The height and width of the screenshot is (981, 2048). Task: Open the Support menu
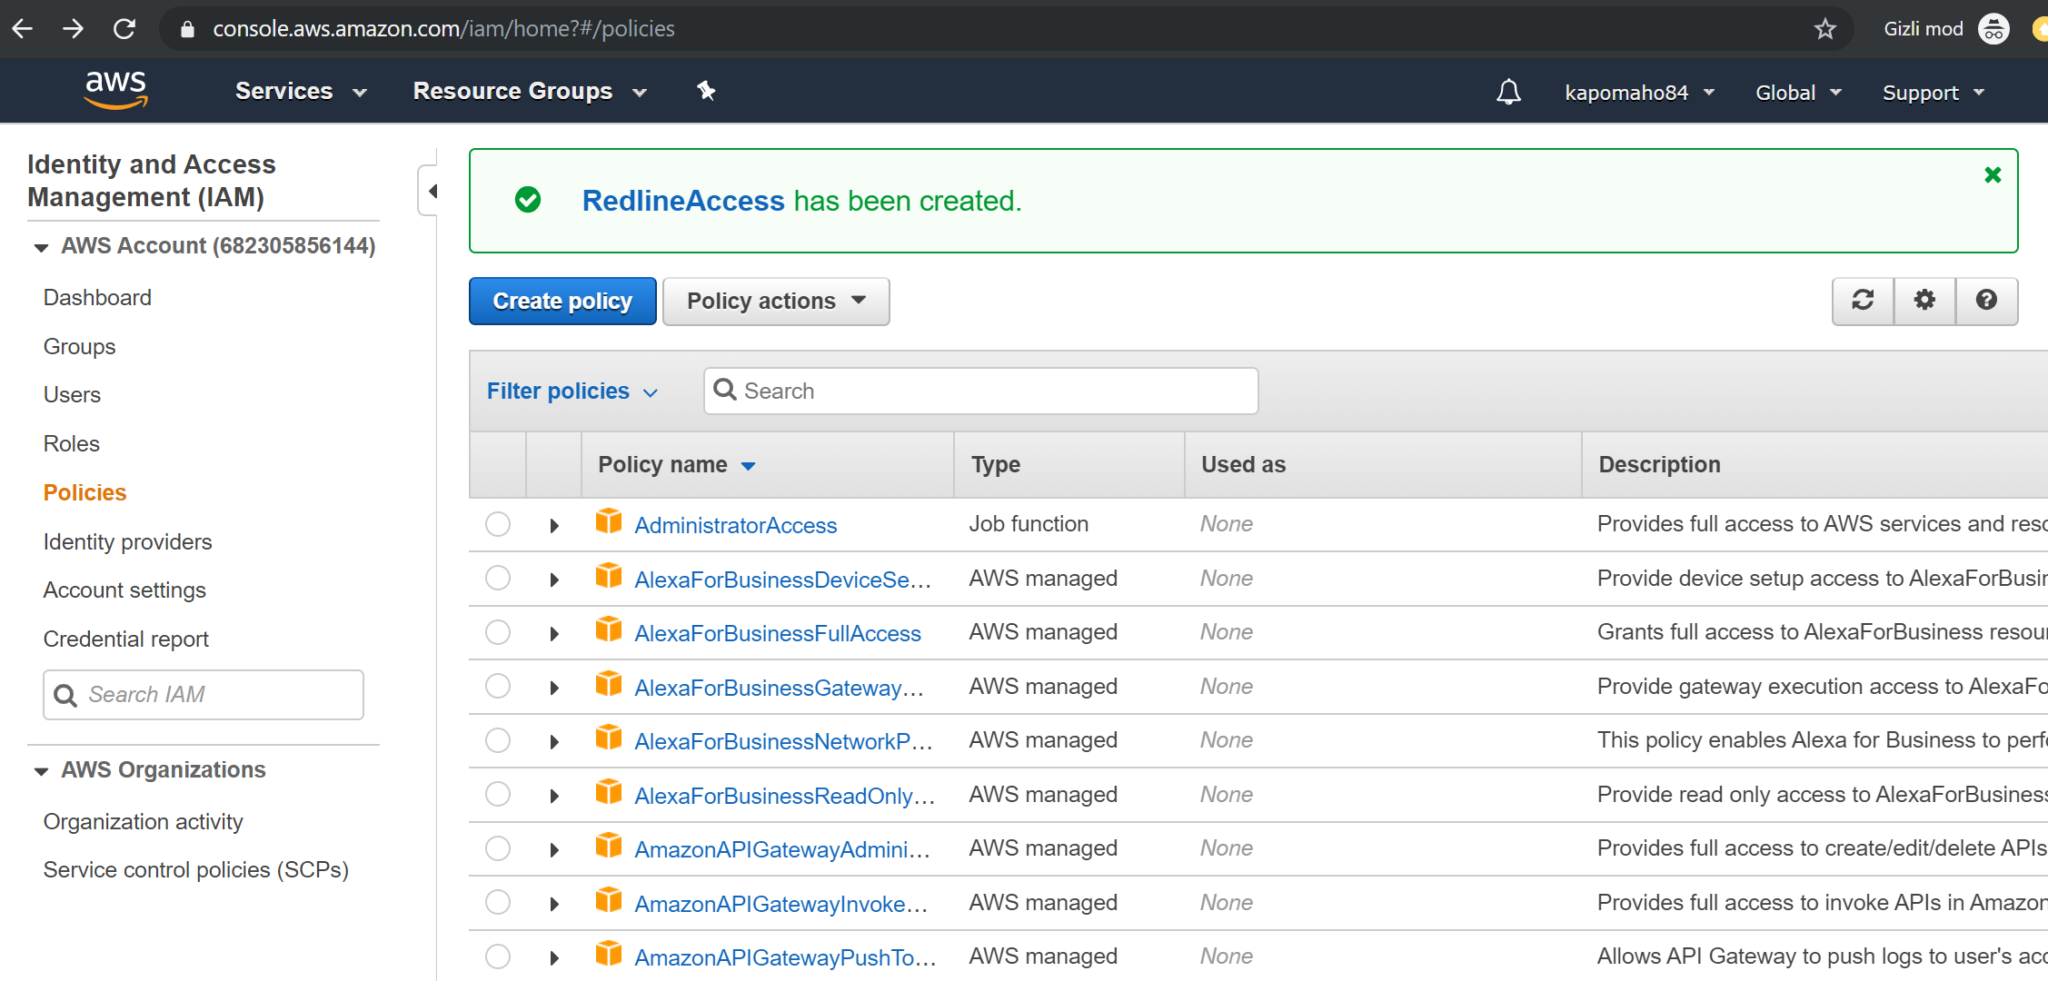coord(1933,92)
